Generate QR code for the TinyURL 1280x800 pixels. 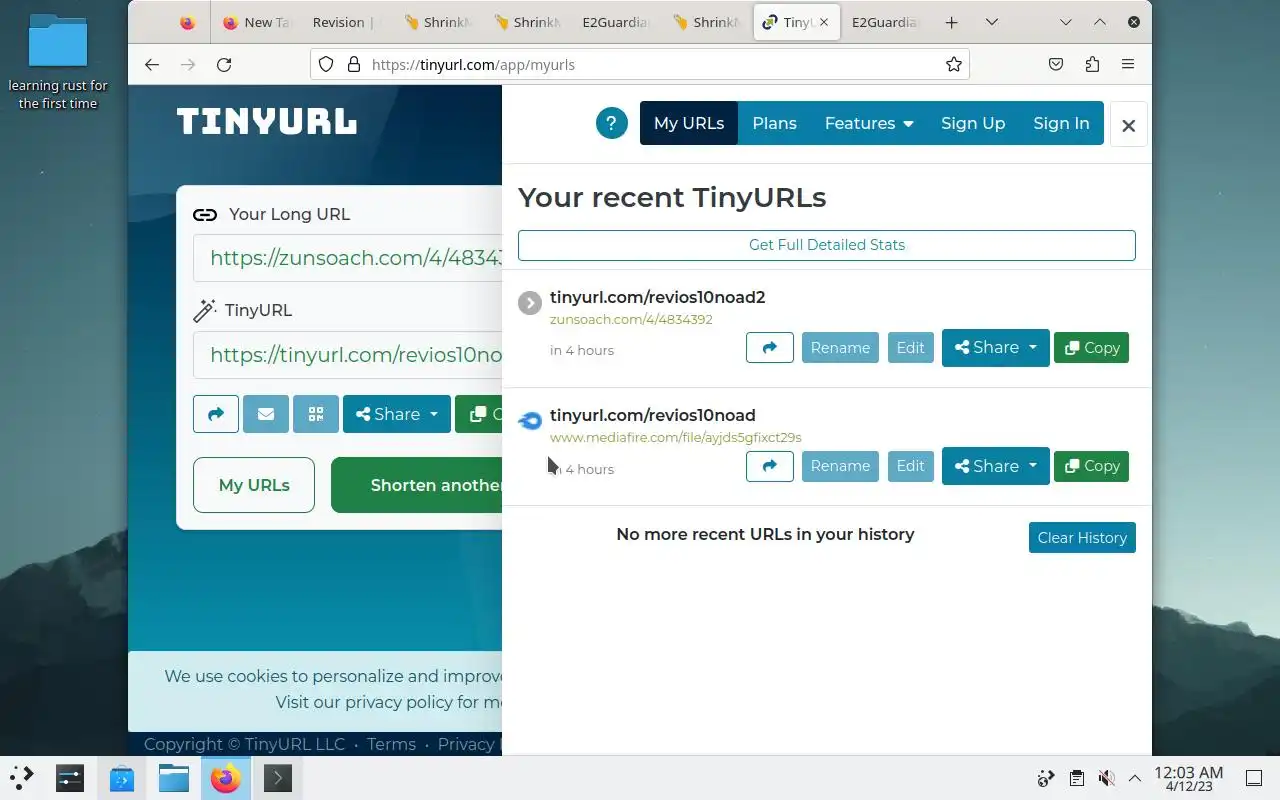316,414
